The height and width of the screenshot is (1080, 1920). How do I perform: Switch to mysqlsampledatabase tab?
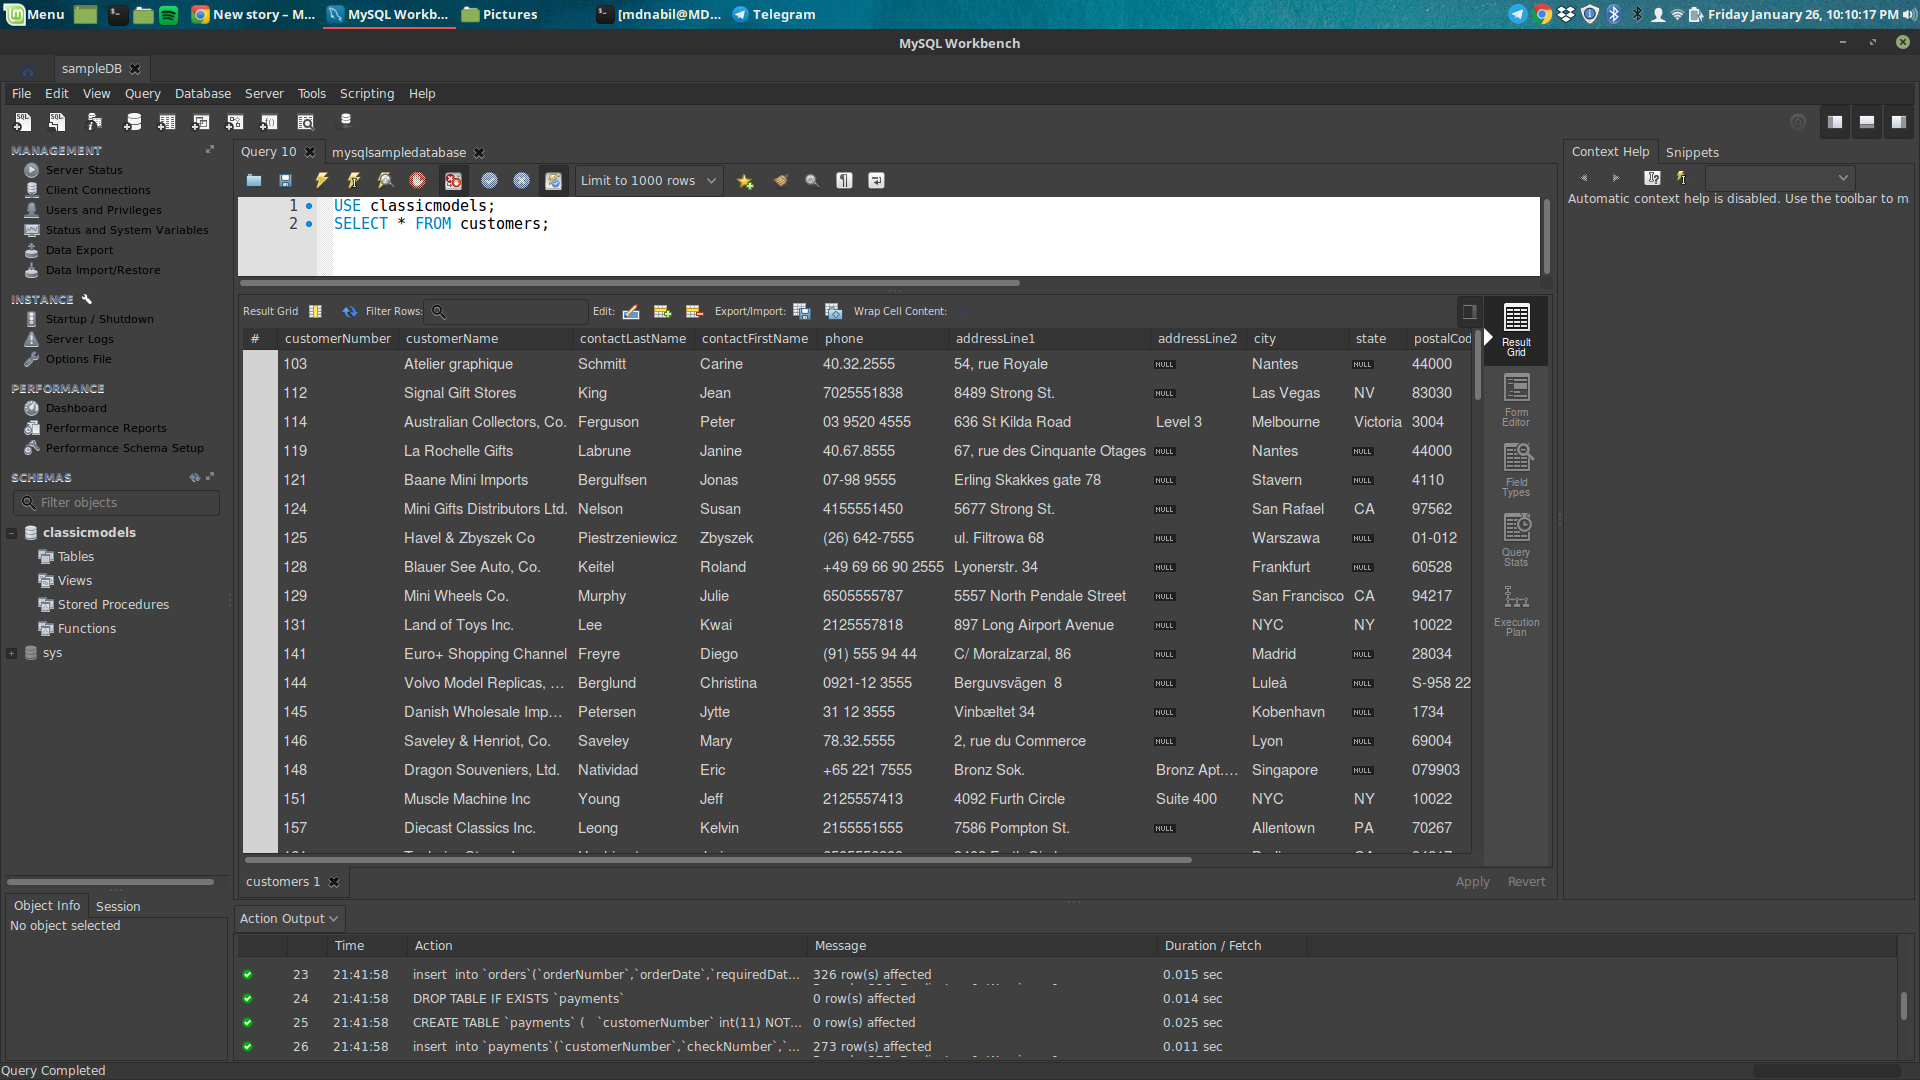(399, 153)
